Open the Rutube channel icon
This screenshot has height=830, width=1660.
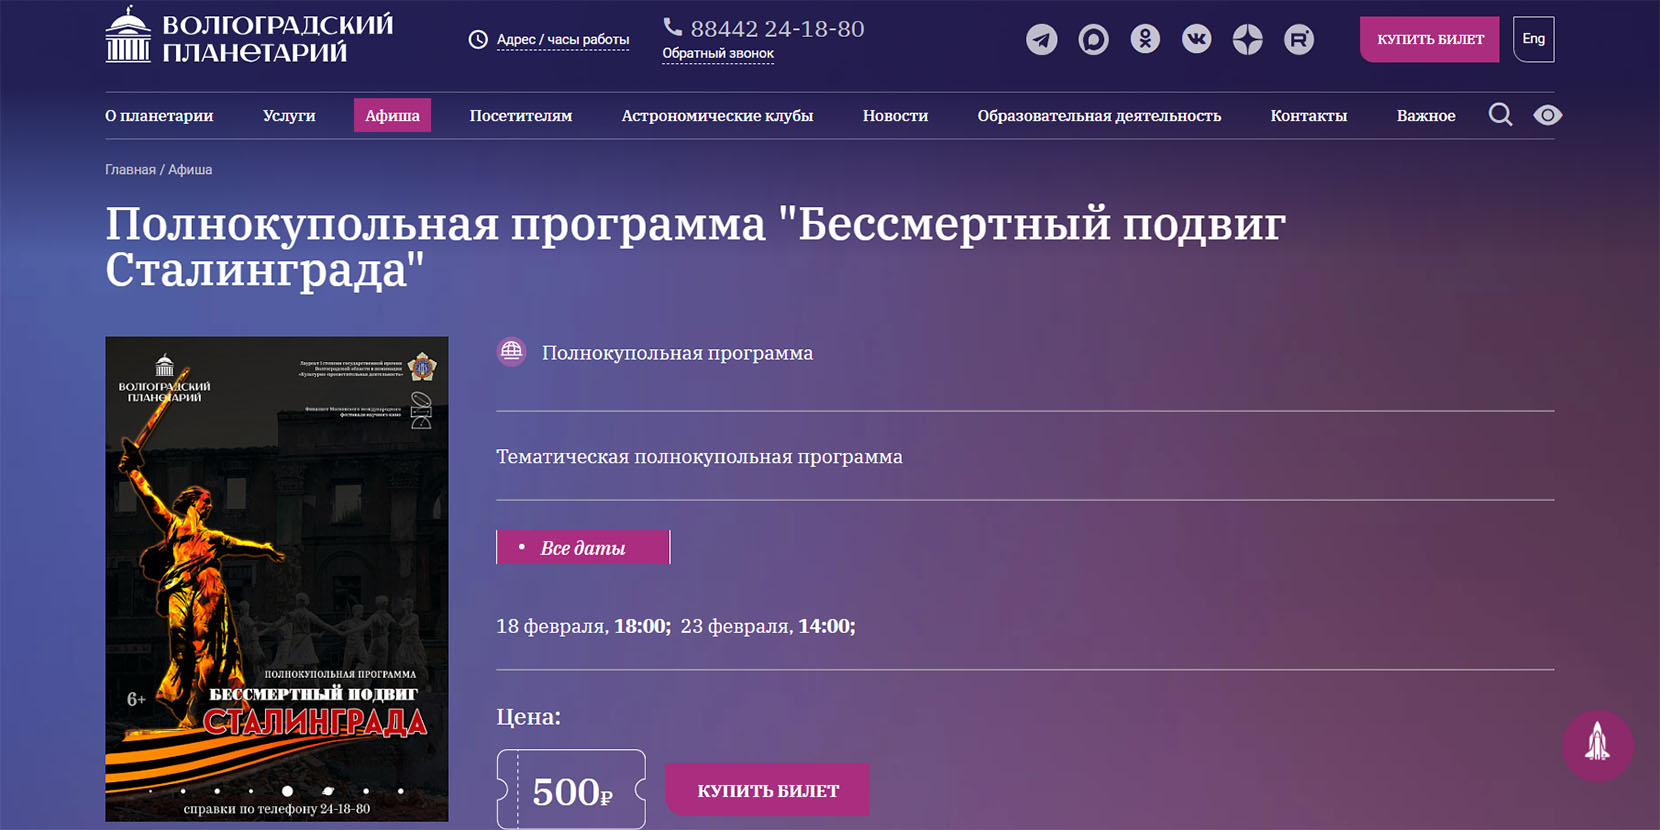(x=1299, y=40)
